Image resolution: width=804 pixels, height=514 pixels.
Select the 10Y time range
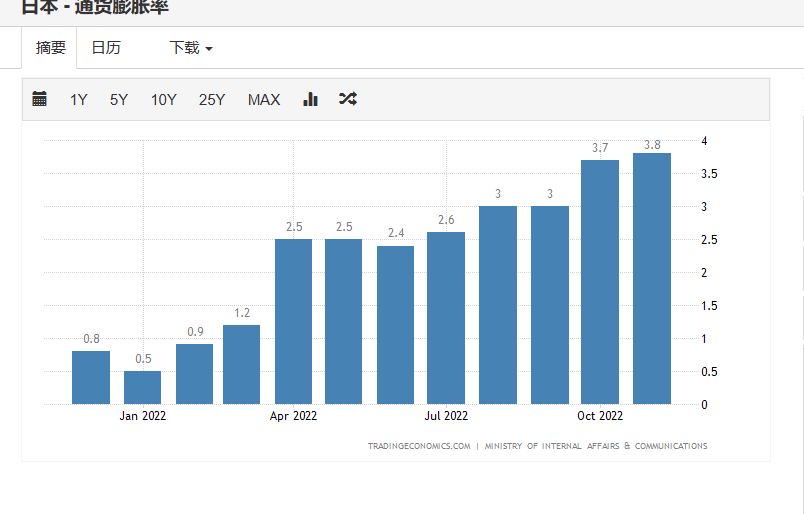click(x=164, y=100)
